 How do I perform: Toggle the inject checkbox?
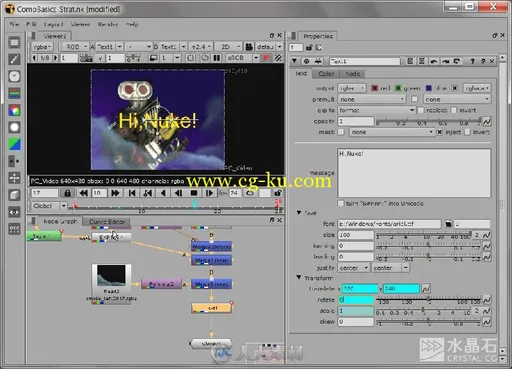click(x=440, y=132)
